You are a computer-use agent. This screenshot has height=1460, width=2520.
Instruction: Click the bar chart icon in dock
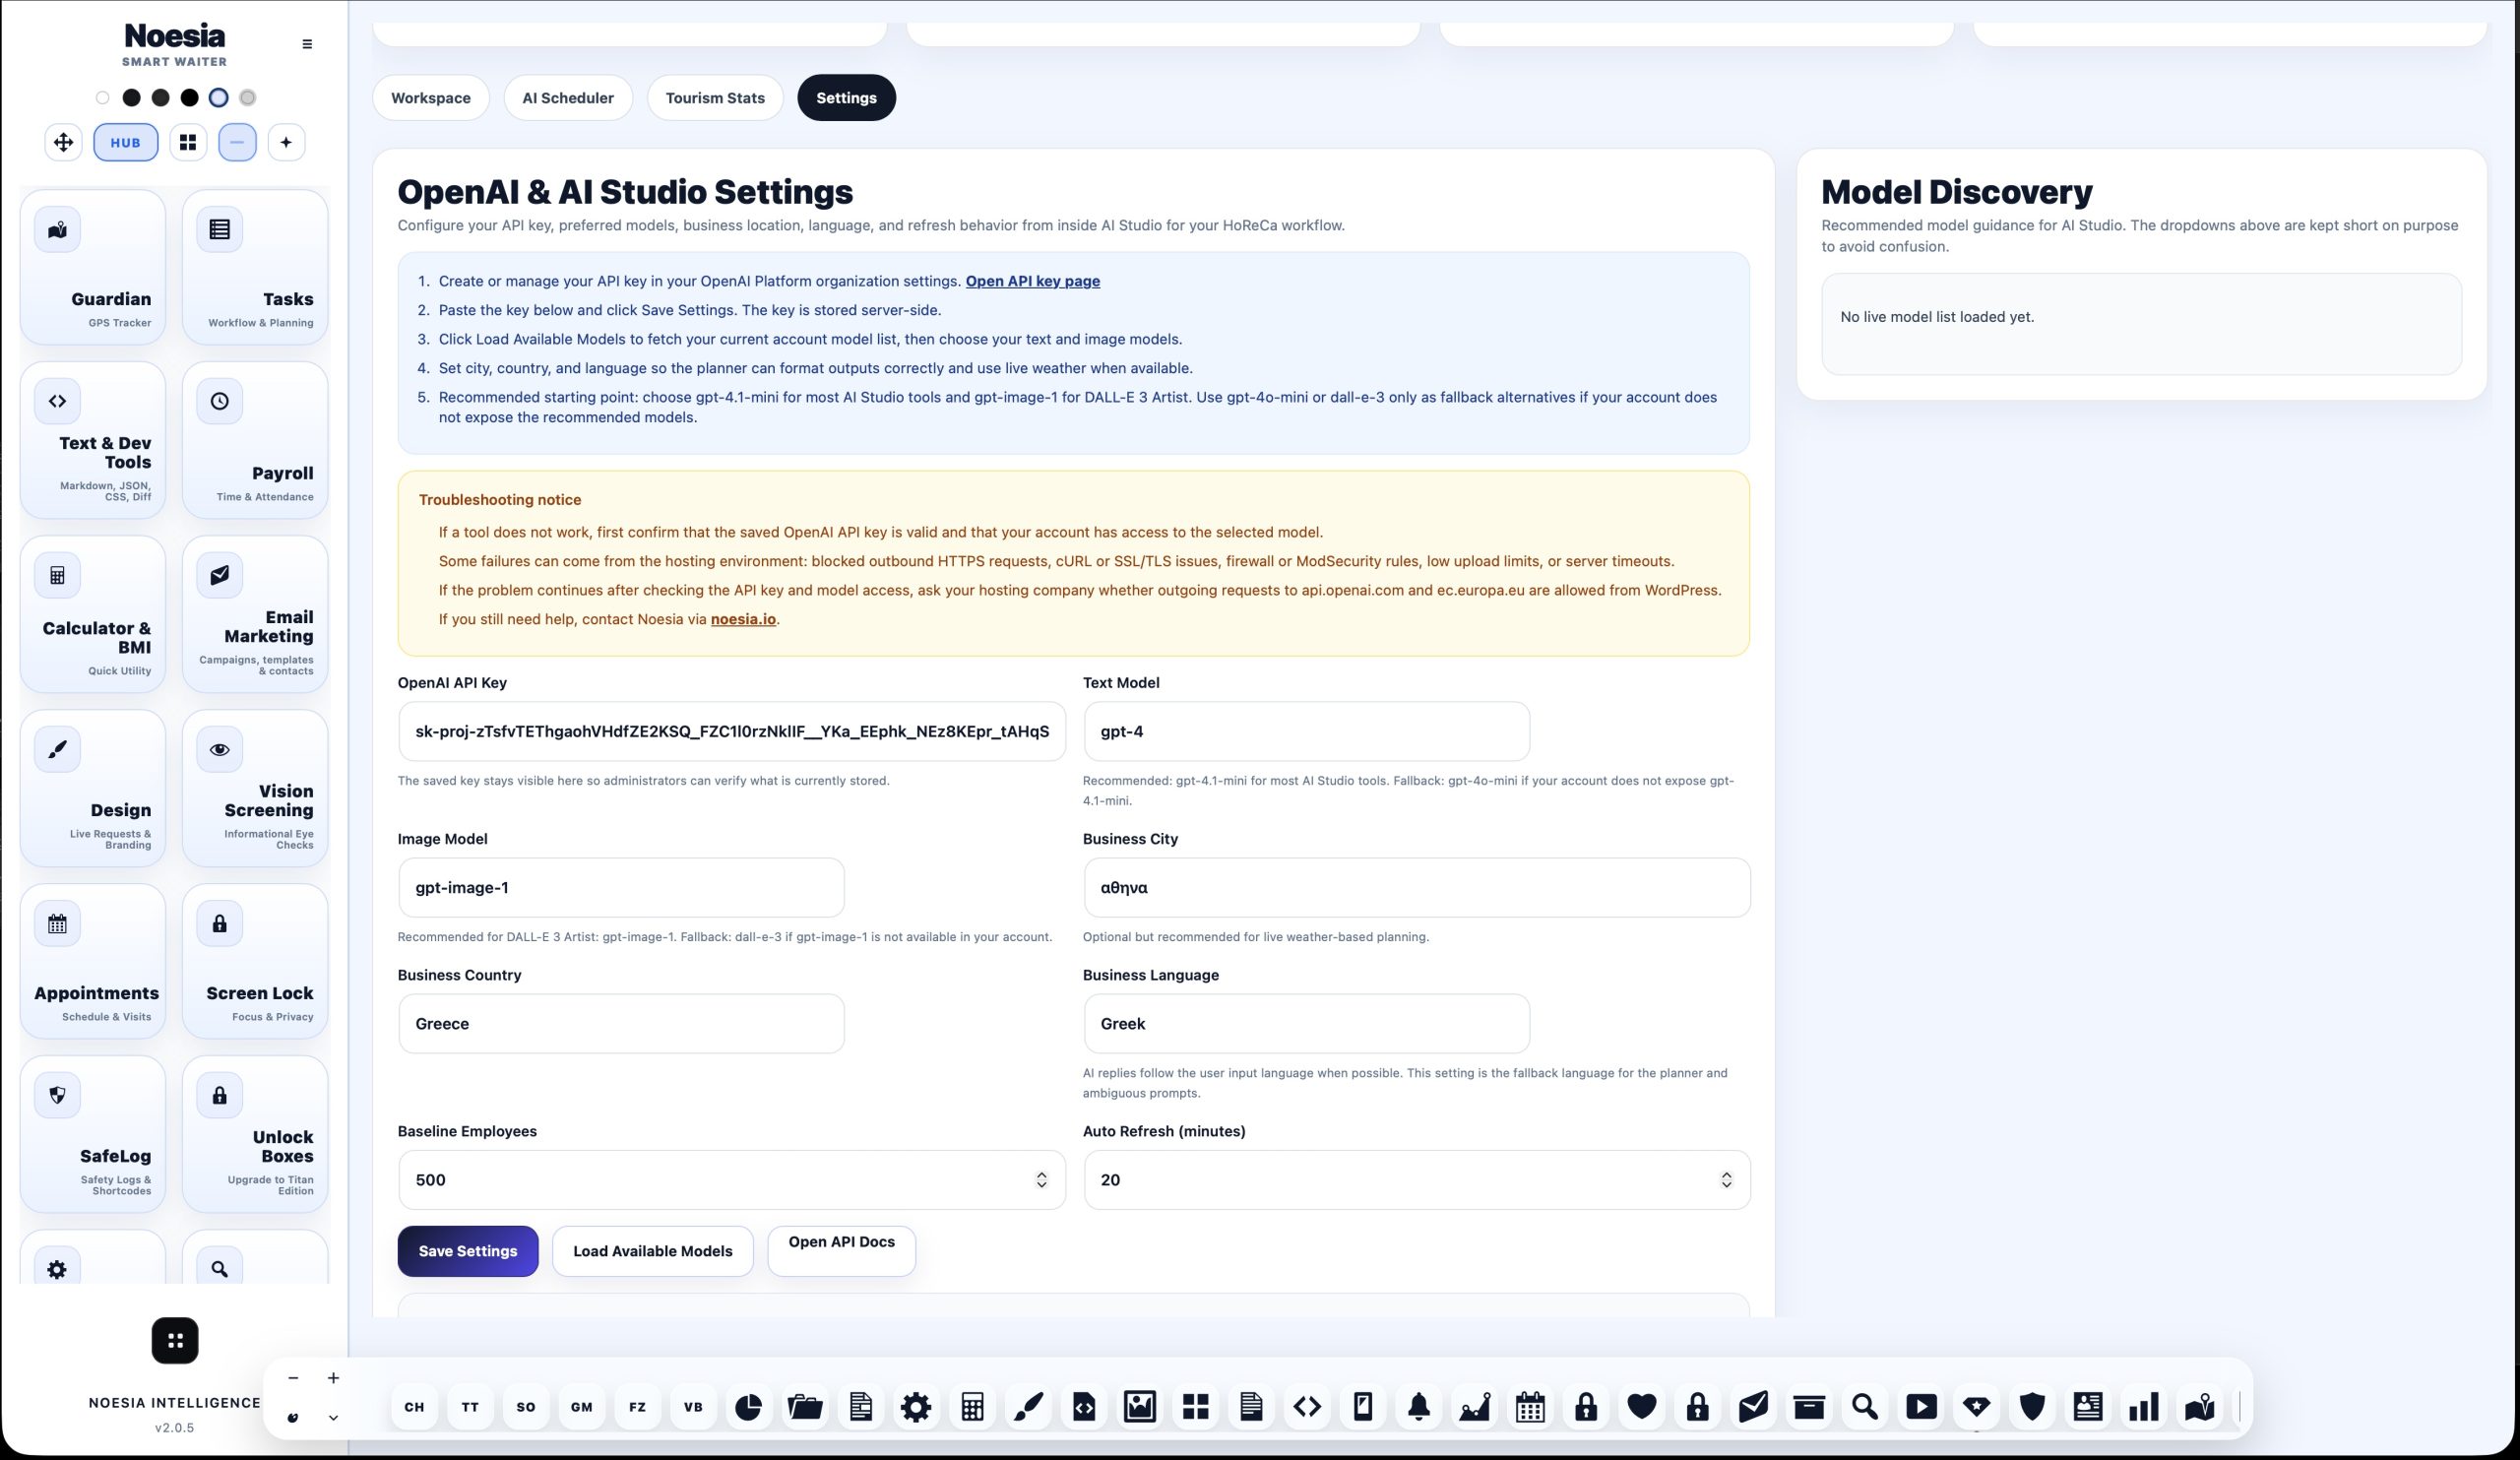tap(2144, 1407)
